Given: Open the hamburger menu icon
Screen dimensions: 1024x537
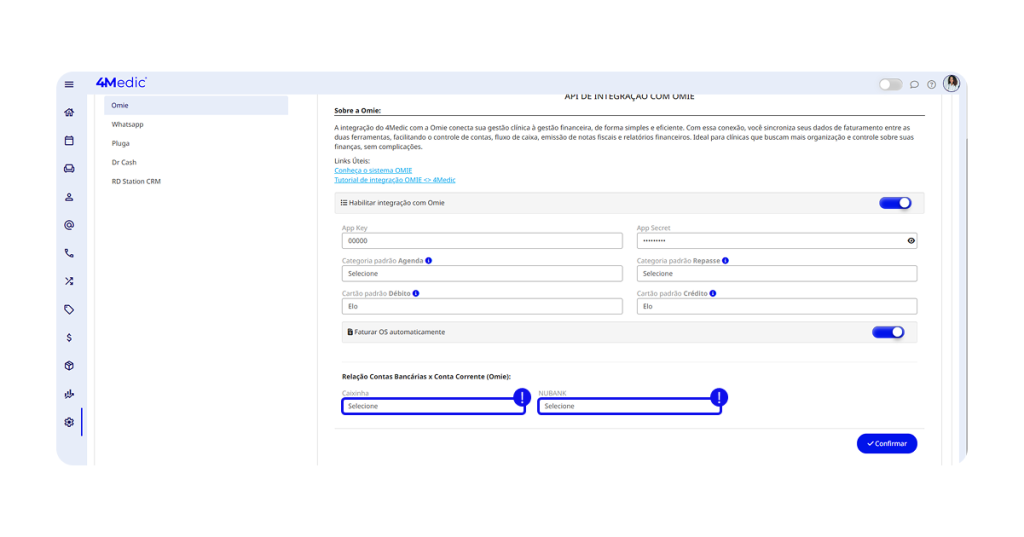Looking at the screenshot, I should (x=69, y=85).
